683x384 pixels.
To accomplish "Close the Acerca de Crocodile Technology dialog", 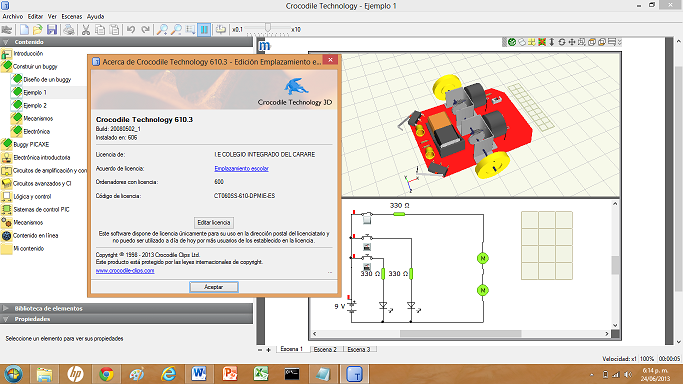I will point(330,60).
